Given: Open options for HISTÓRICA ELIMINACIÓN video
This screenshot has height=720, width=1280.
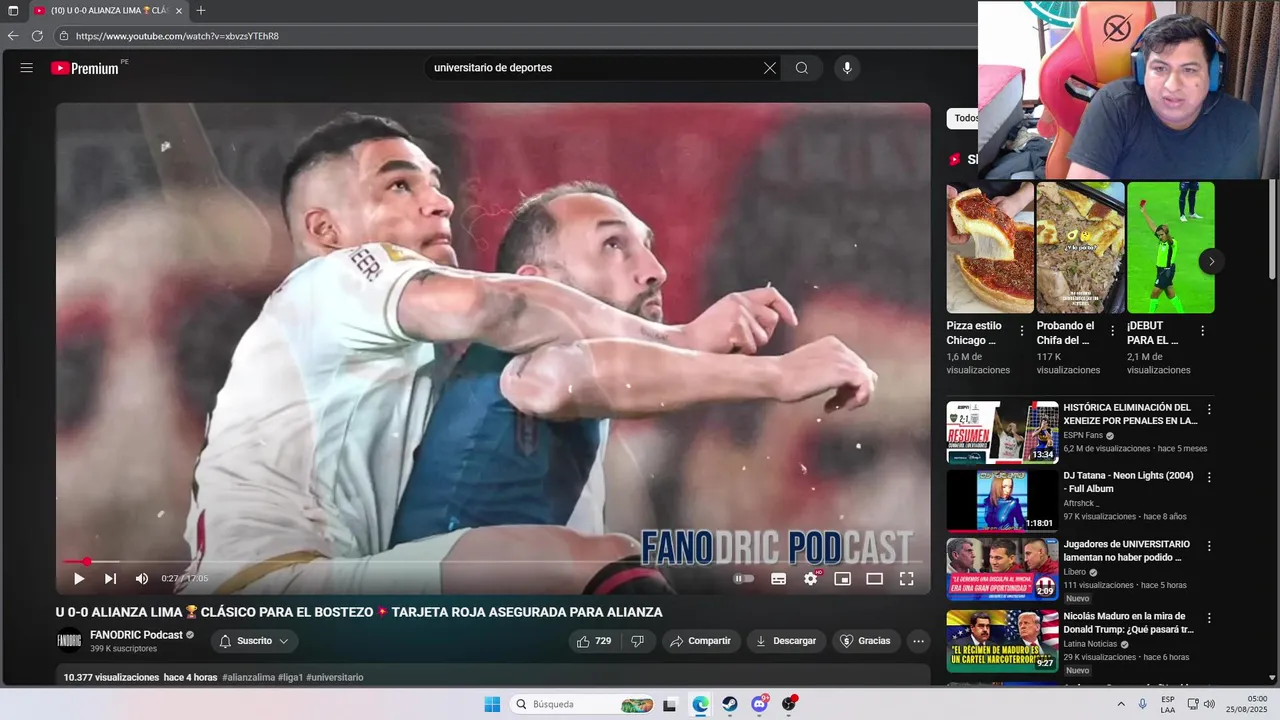Looking at the screenshot, I should tap(1209, 409).
